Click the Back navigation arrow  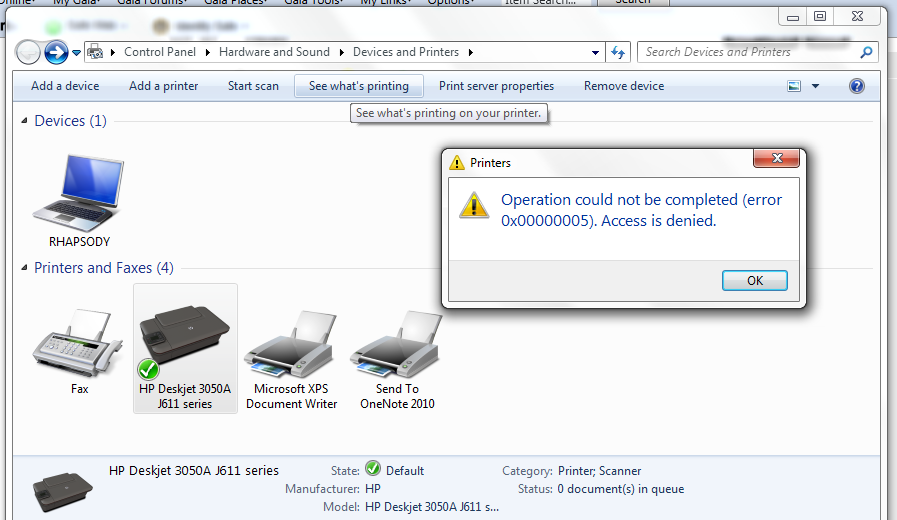point(27,53)
